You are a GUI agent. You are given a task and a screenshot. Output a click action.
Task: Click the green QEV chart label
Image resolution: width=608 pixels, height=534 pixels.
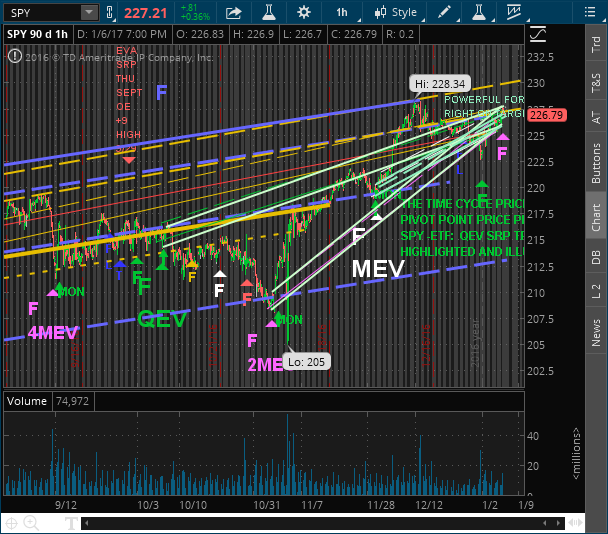pos(162,319)
